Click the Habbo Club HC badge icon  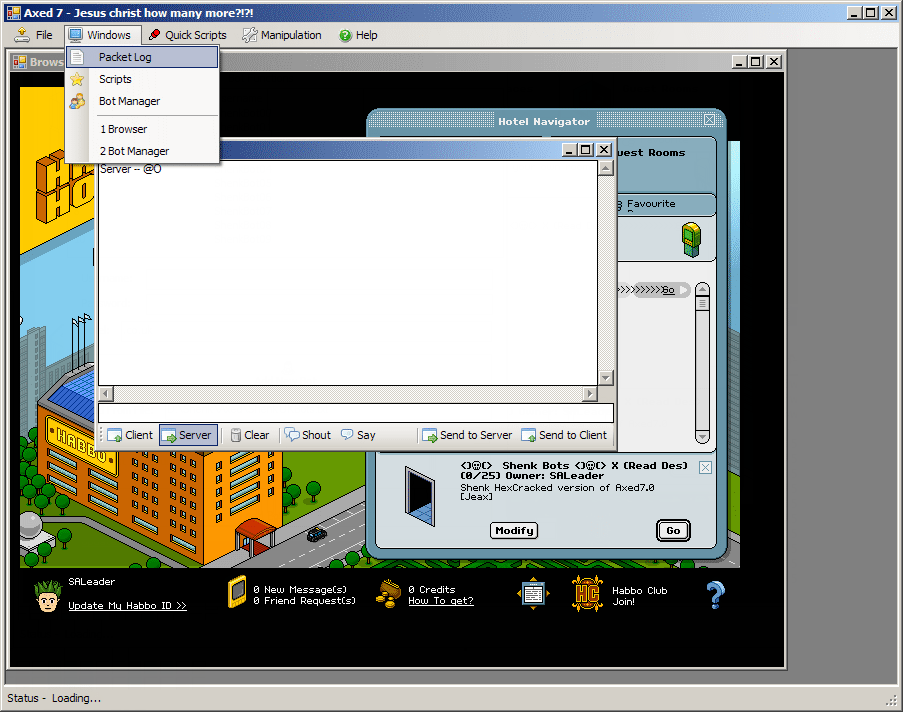pos(587,593)
